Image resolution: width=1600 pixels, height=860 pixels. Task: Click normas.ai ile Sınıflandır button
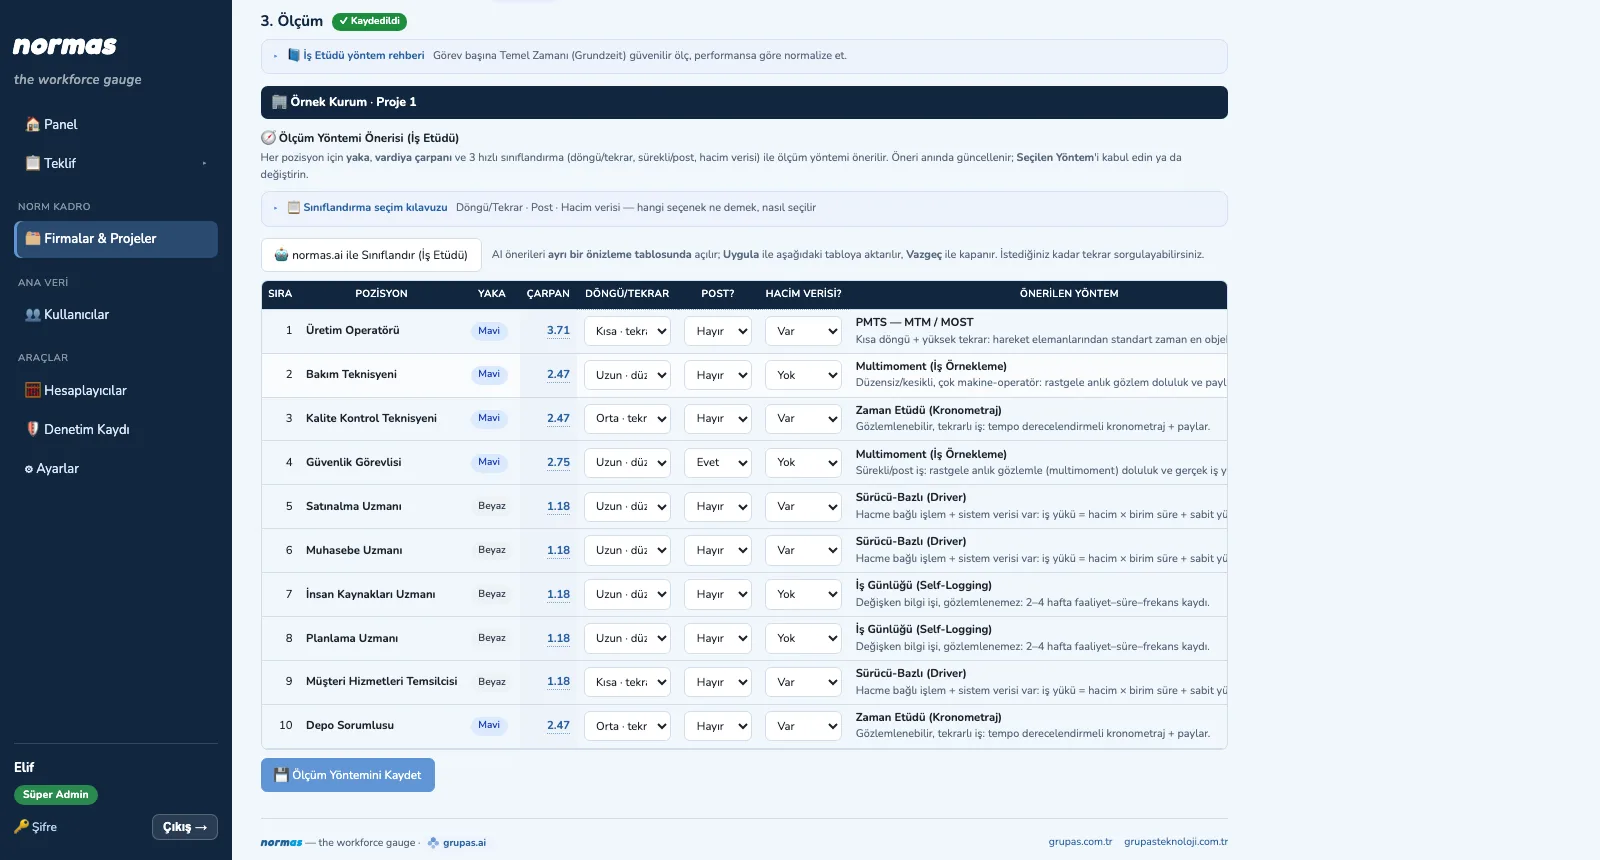371,255
